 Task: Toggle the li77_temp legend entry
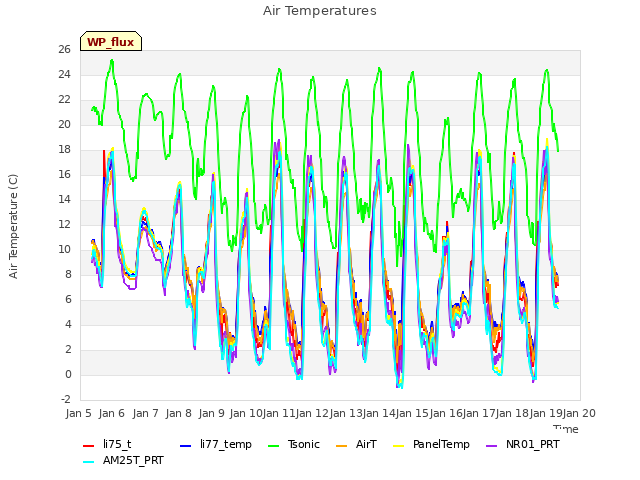216,444
